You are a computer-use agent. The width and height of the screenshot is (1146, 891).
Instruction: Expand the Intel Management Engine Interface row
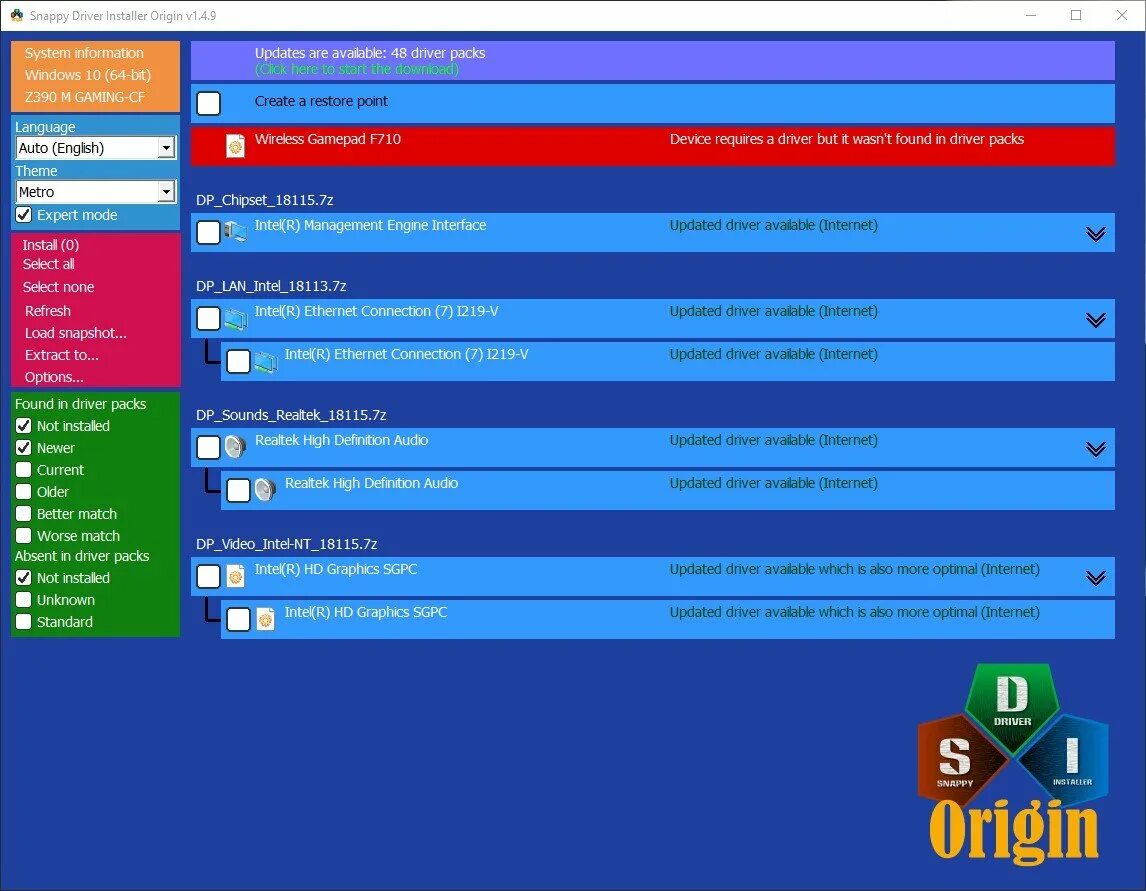point(1095,234)
